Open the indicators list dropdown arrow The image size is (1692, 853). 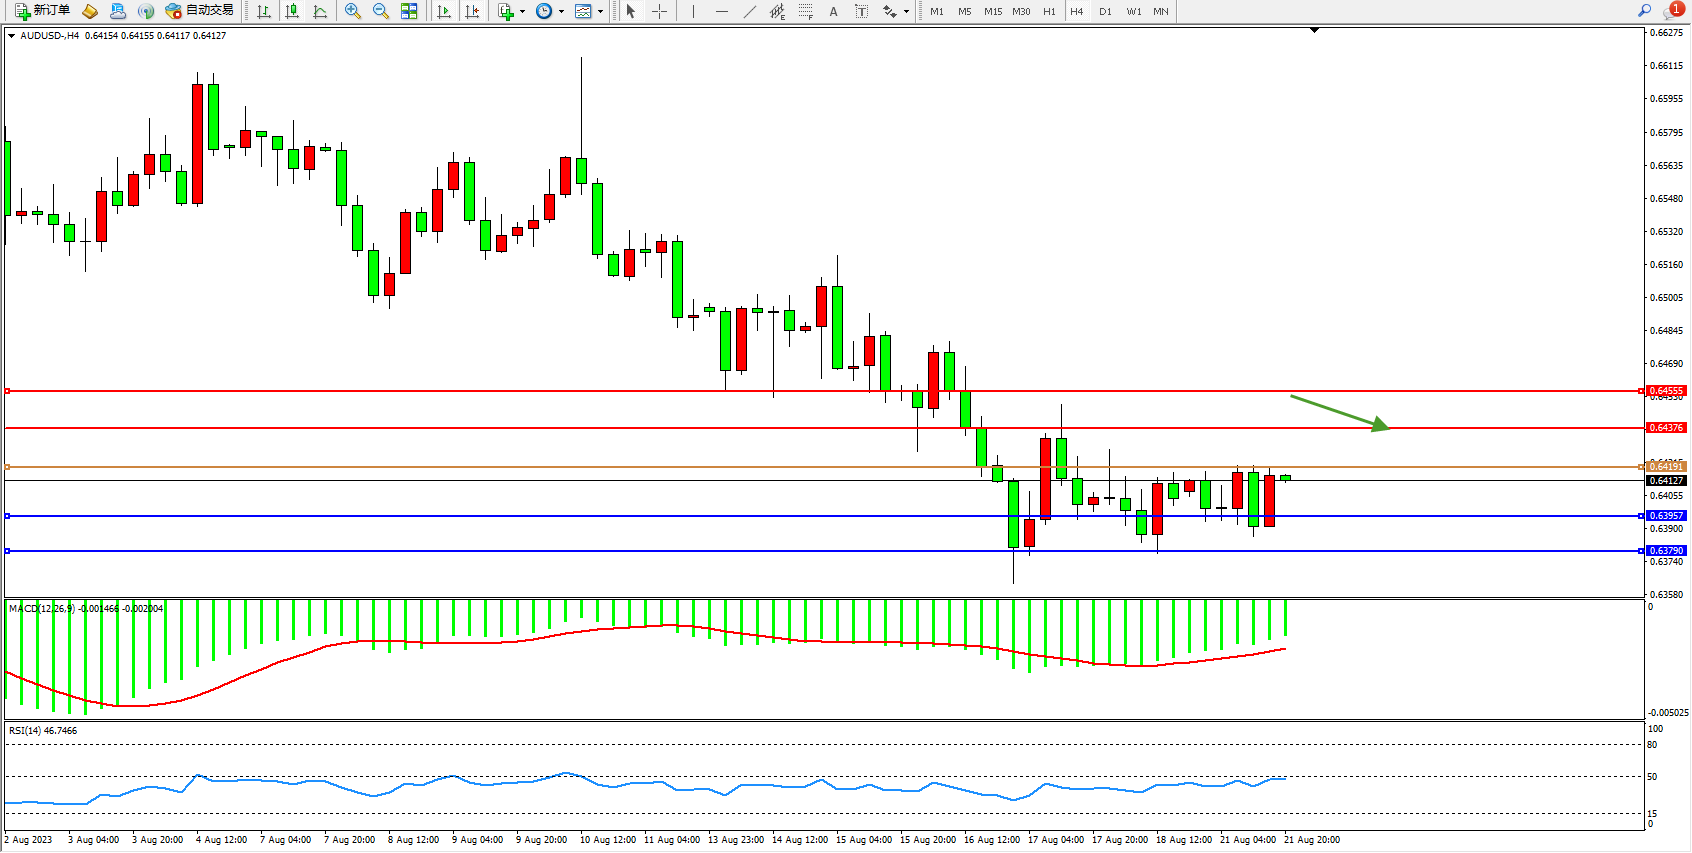[522, 12]
